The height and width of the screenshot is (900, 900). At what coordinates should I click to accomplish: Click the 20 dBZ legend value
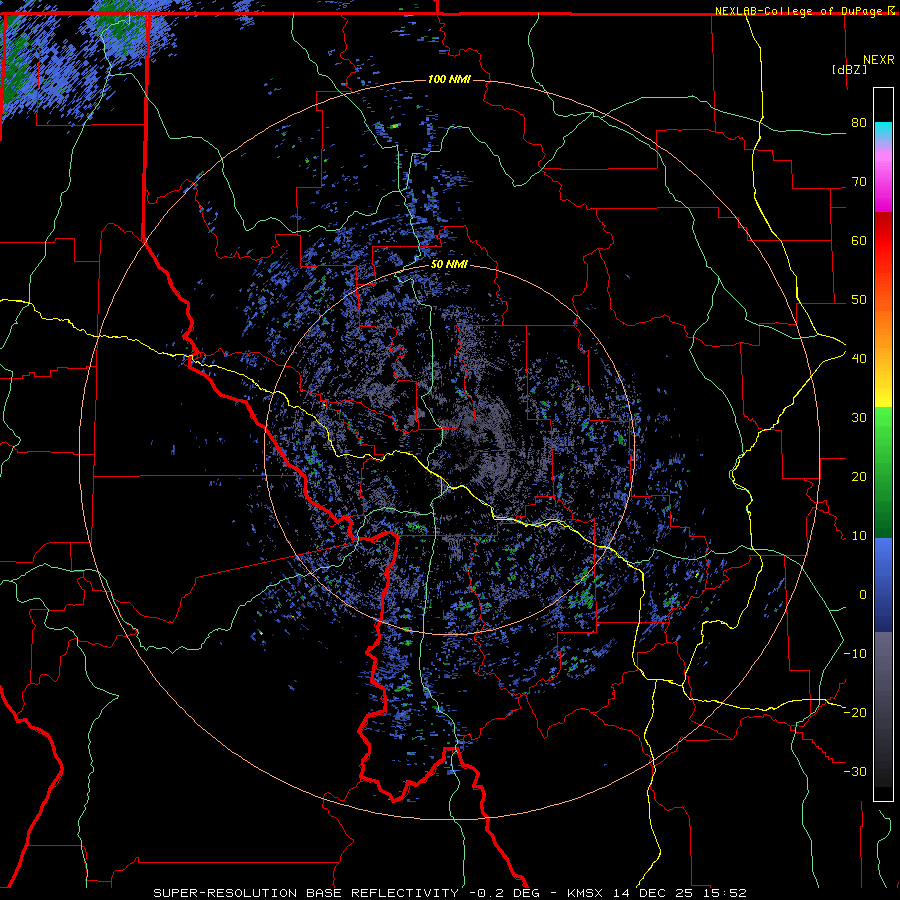click(x=859, y=476)
